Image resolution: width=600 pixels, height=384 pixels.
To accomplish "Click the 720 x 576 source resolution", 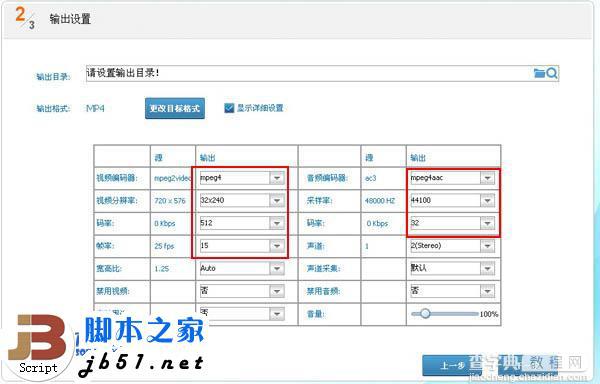I will [170, 201].
